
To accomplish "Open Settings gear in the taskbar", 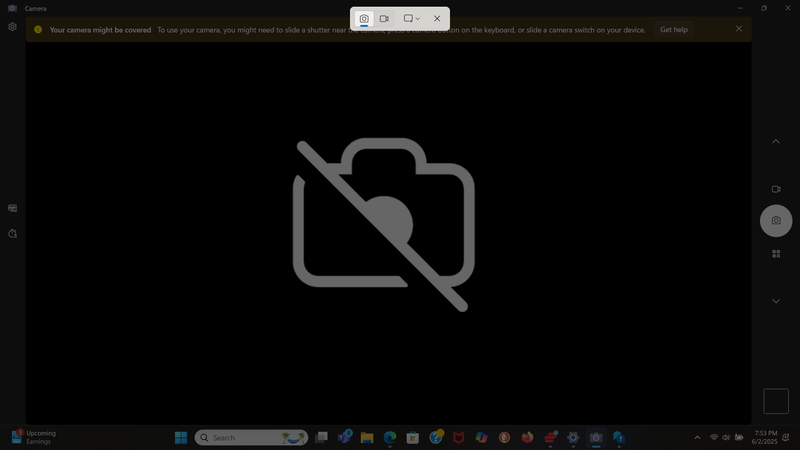I will tap(573, 438).
